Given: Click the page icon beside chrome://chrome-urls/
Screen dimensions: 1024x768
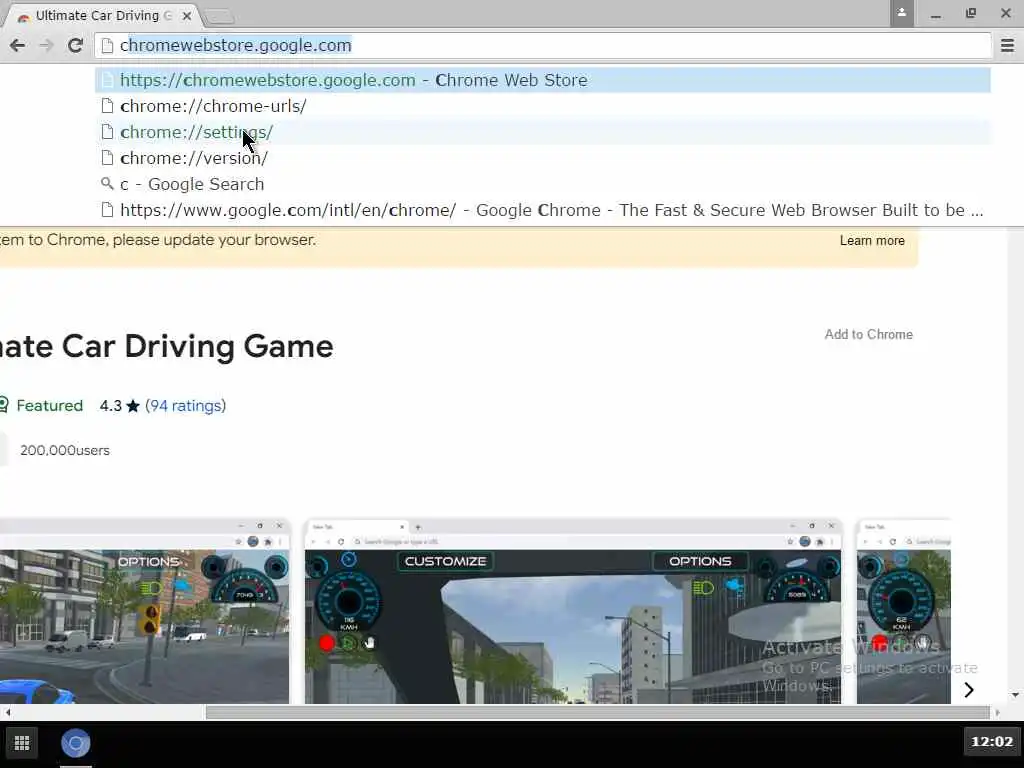Looking at the screenshot, I should tap(108, 106).
